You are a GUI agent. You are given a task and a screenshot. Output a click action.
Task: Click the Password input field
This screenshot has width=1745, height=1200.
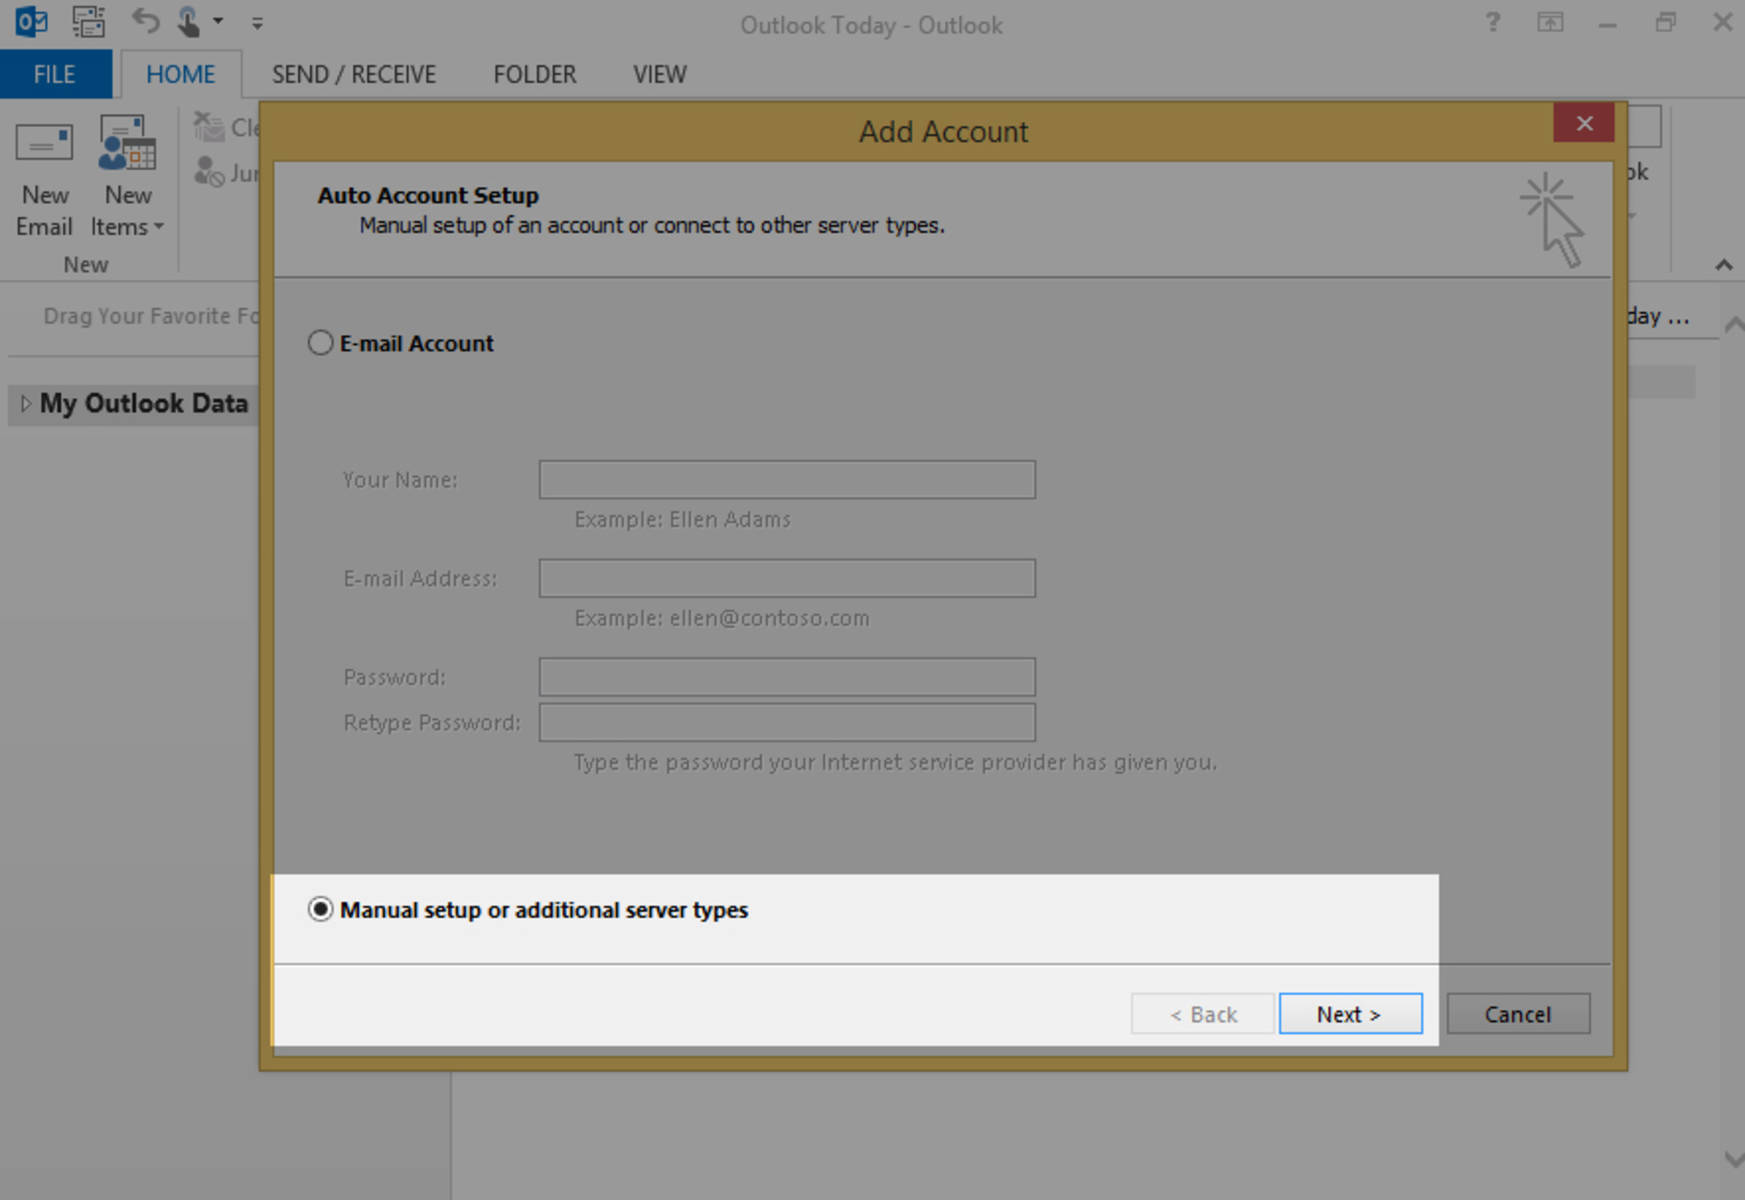[787, 677]
